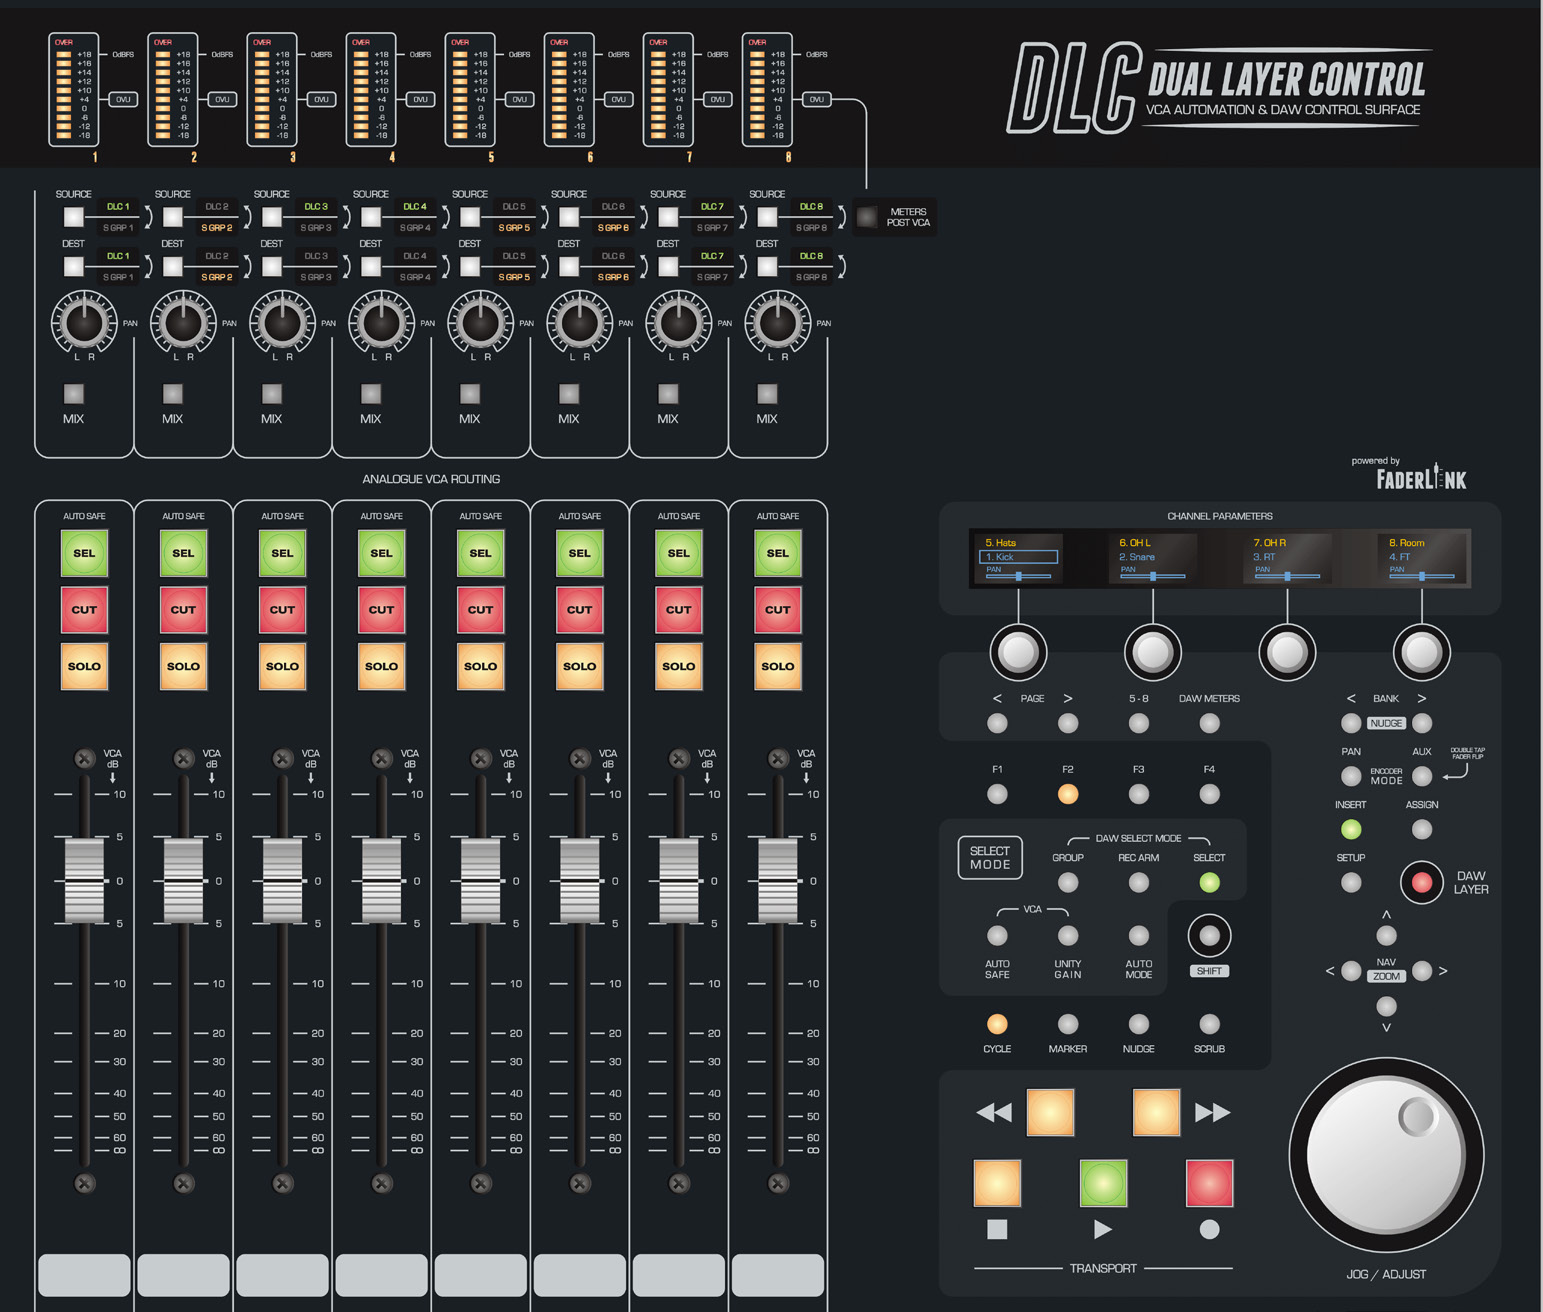Hold the SHIFT button
This screenshot has height=1312, width=1543.
[x=1209, y=936]
